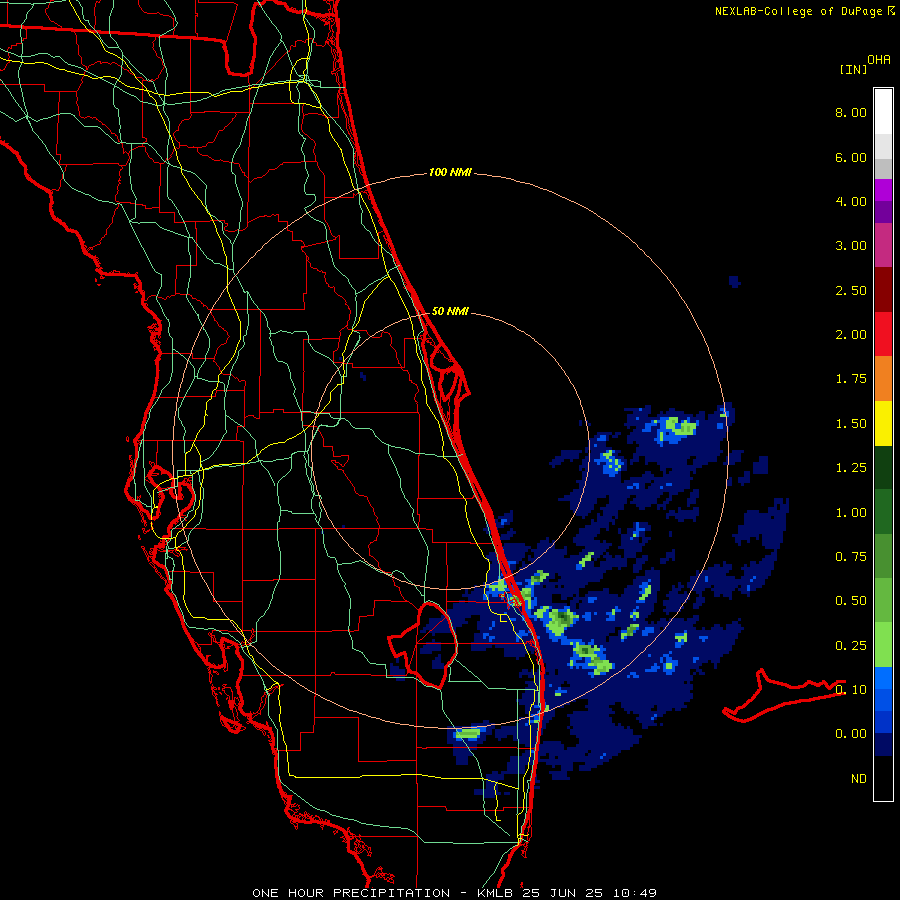The width and height of the screenshot is (900, 900).
Task: Click the 100 NMI range ring label
Action: point(450,172)
